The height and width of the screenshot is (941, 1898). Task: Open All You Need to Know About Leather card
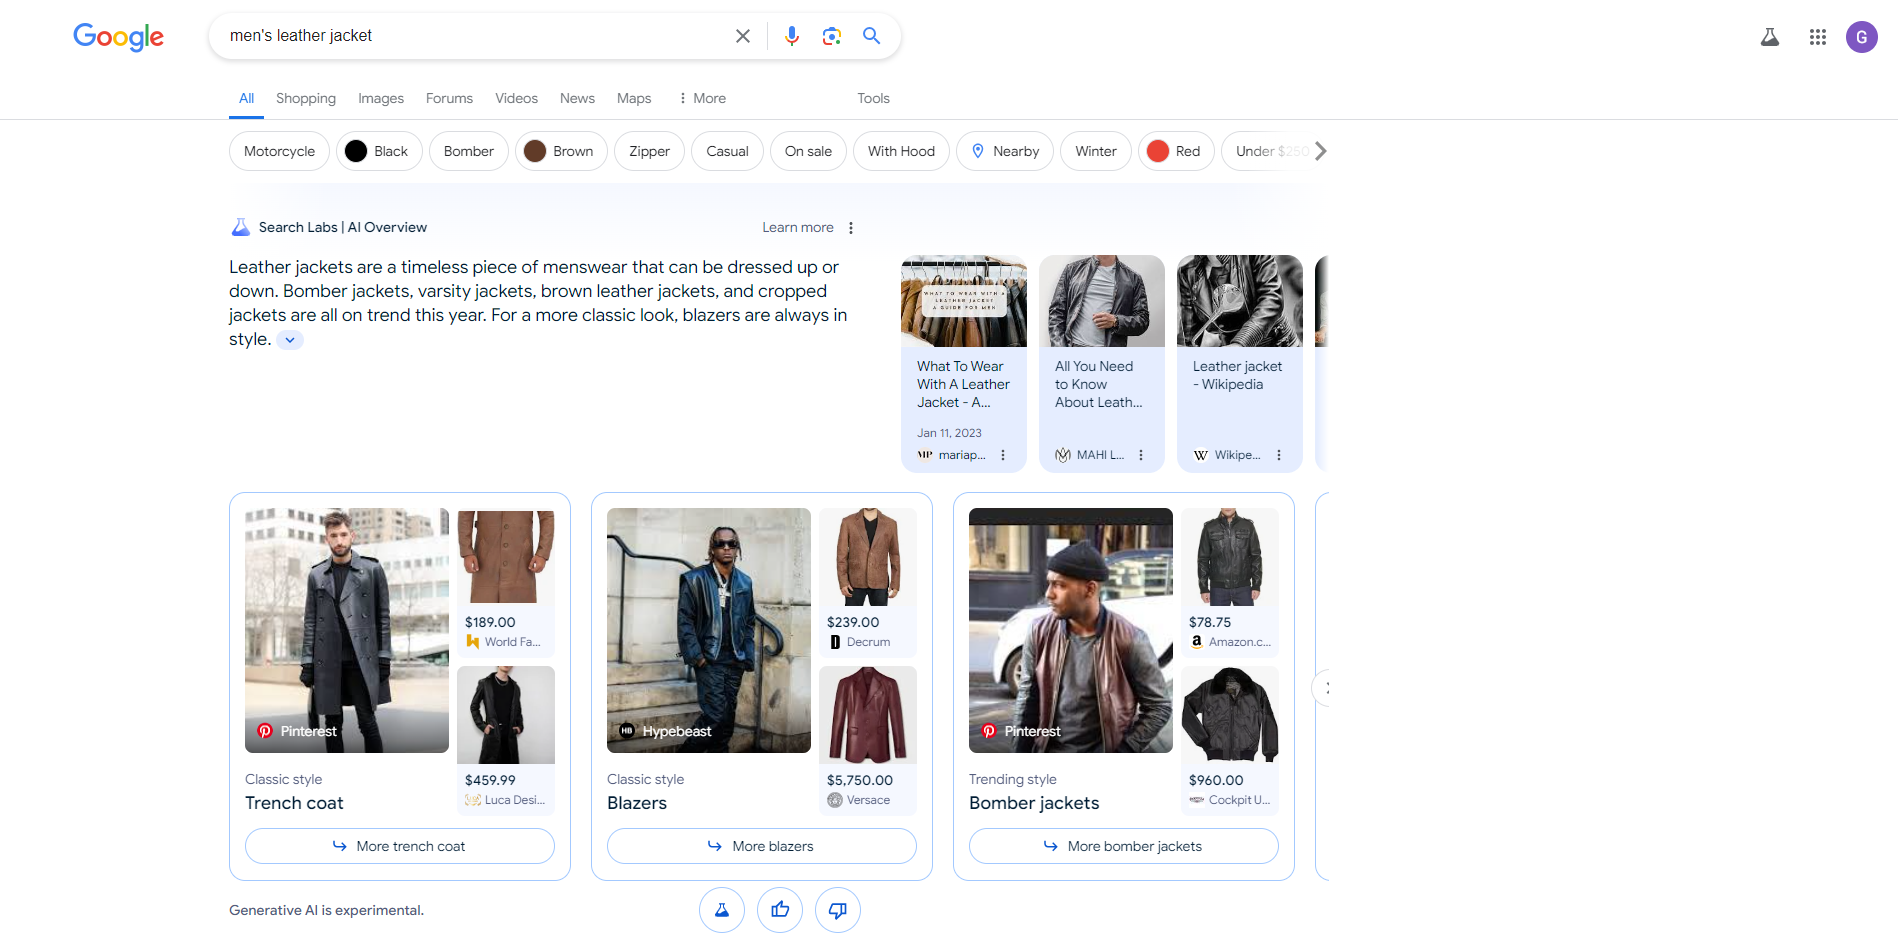pyautogui.click(x=1102, y=363)
